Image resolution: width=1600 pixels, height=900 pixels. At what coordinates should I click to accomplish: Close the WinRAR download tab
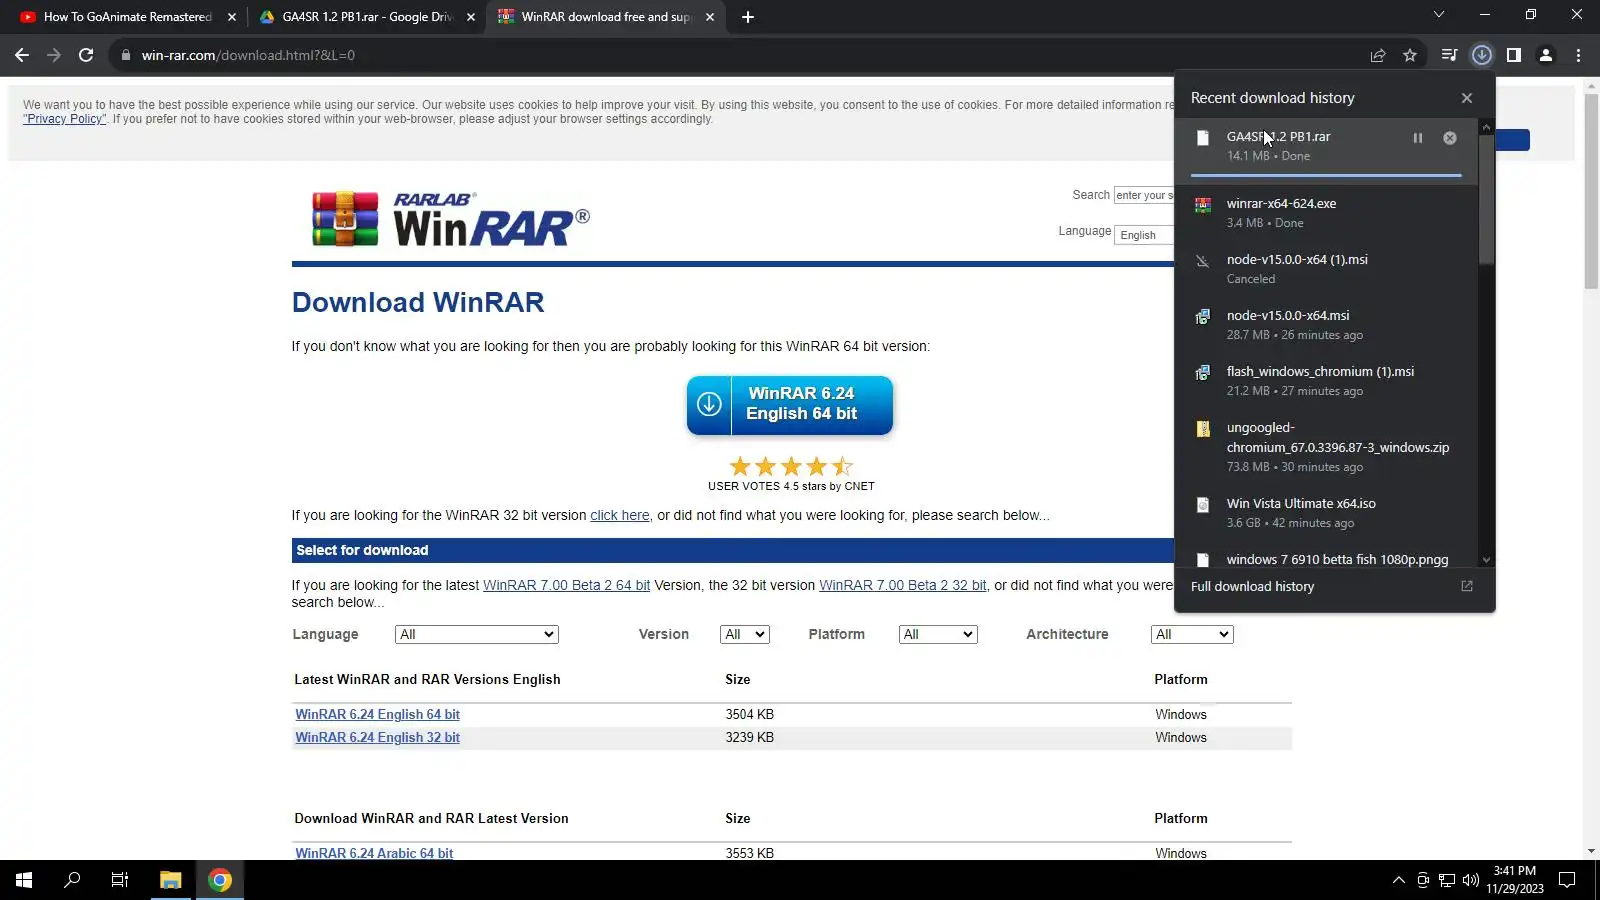coord(710,17)
